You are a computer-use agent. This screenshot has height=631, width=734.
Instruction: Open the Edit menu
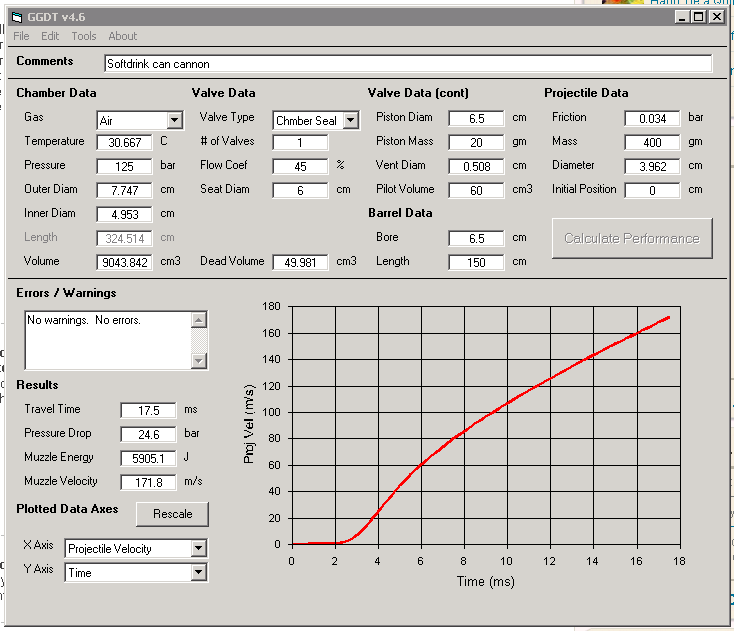point(50,36)
